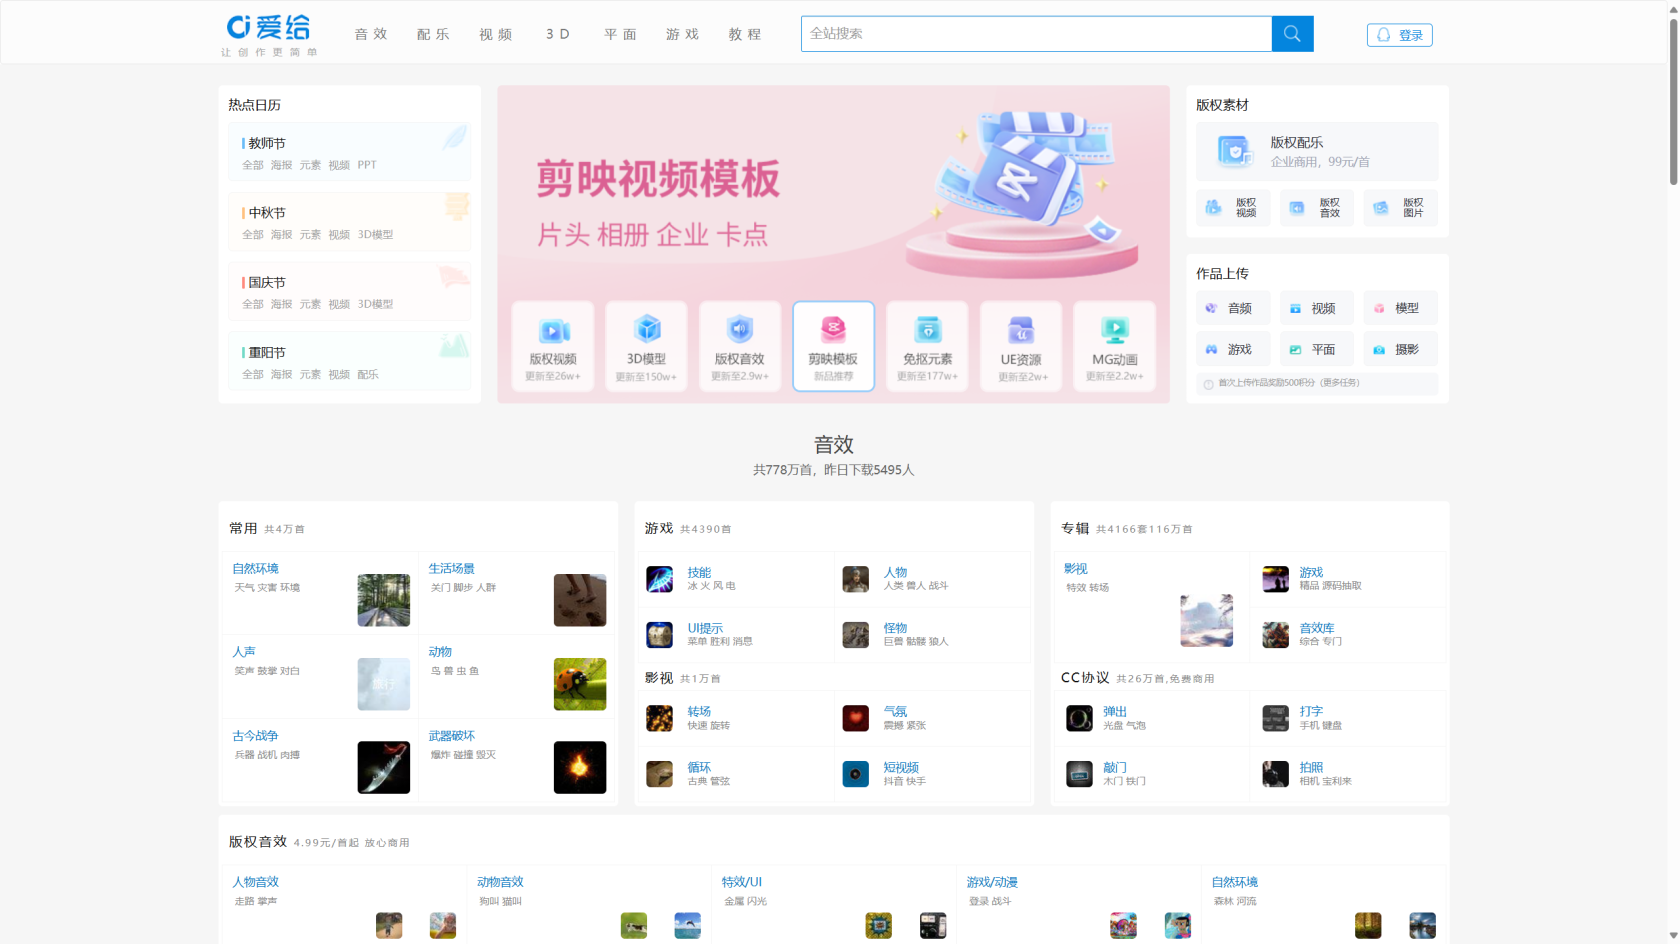The height and width of the screenshot is (944, 1680).
Task: Click the UI提示 sound icon
Action: [x=659, y=635]
